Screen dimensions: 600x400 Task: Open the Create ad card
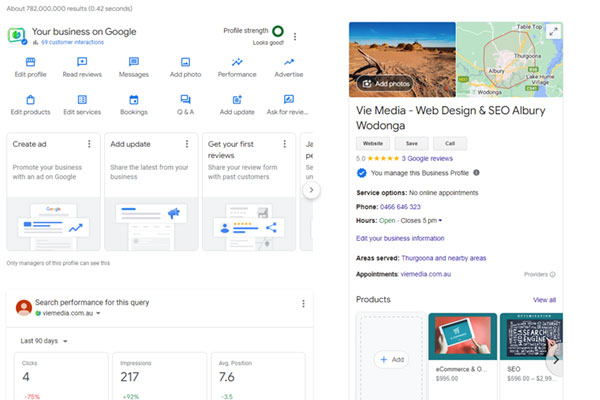(x=53, y=192)
